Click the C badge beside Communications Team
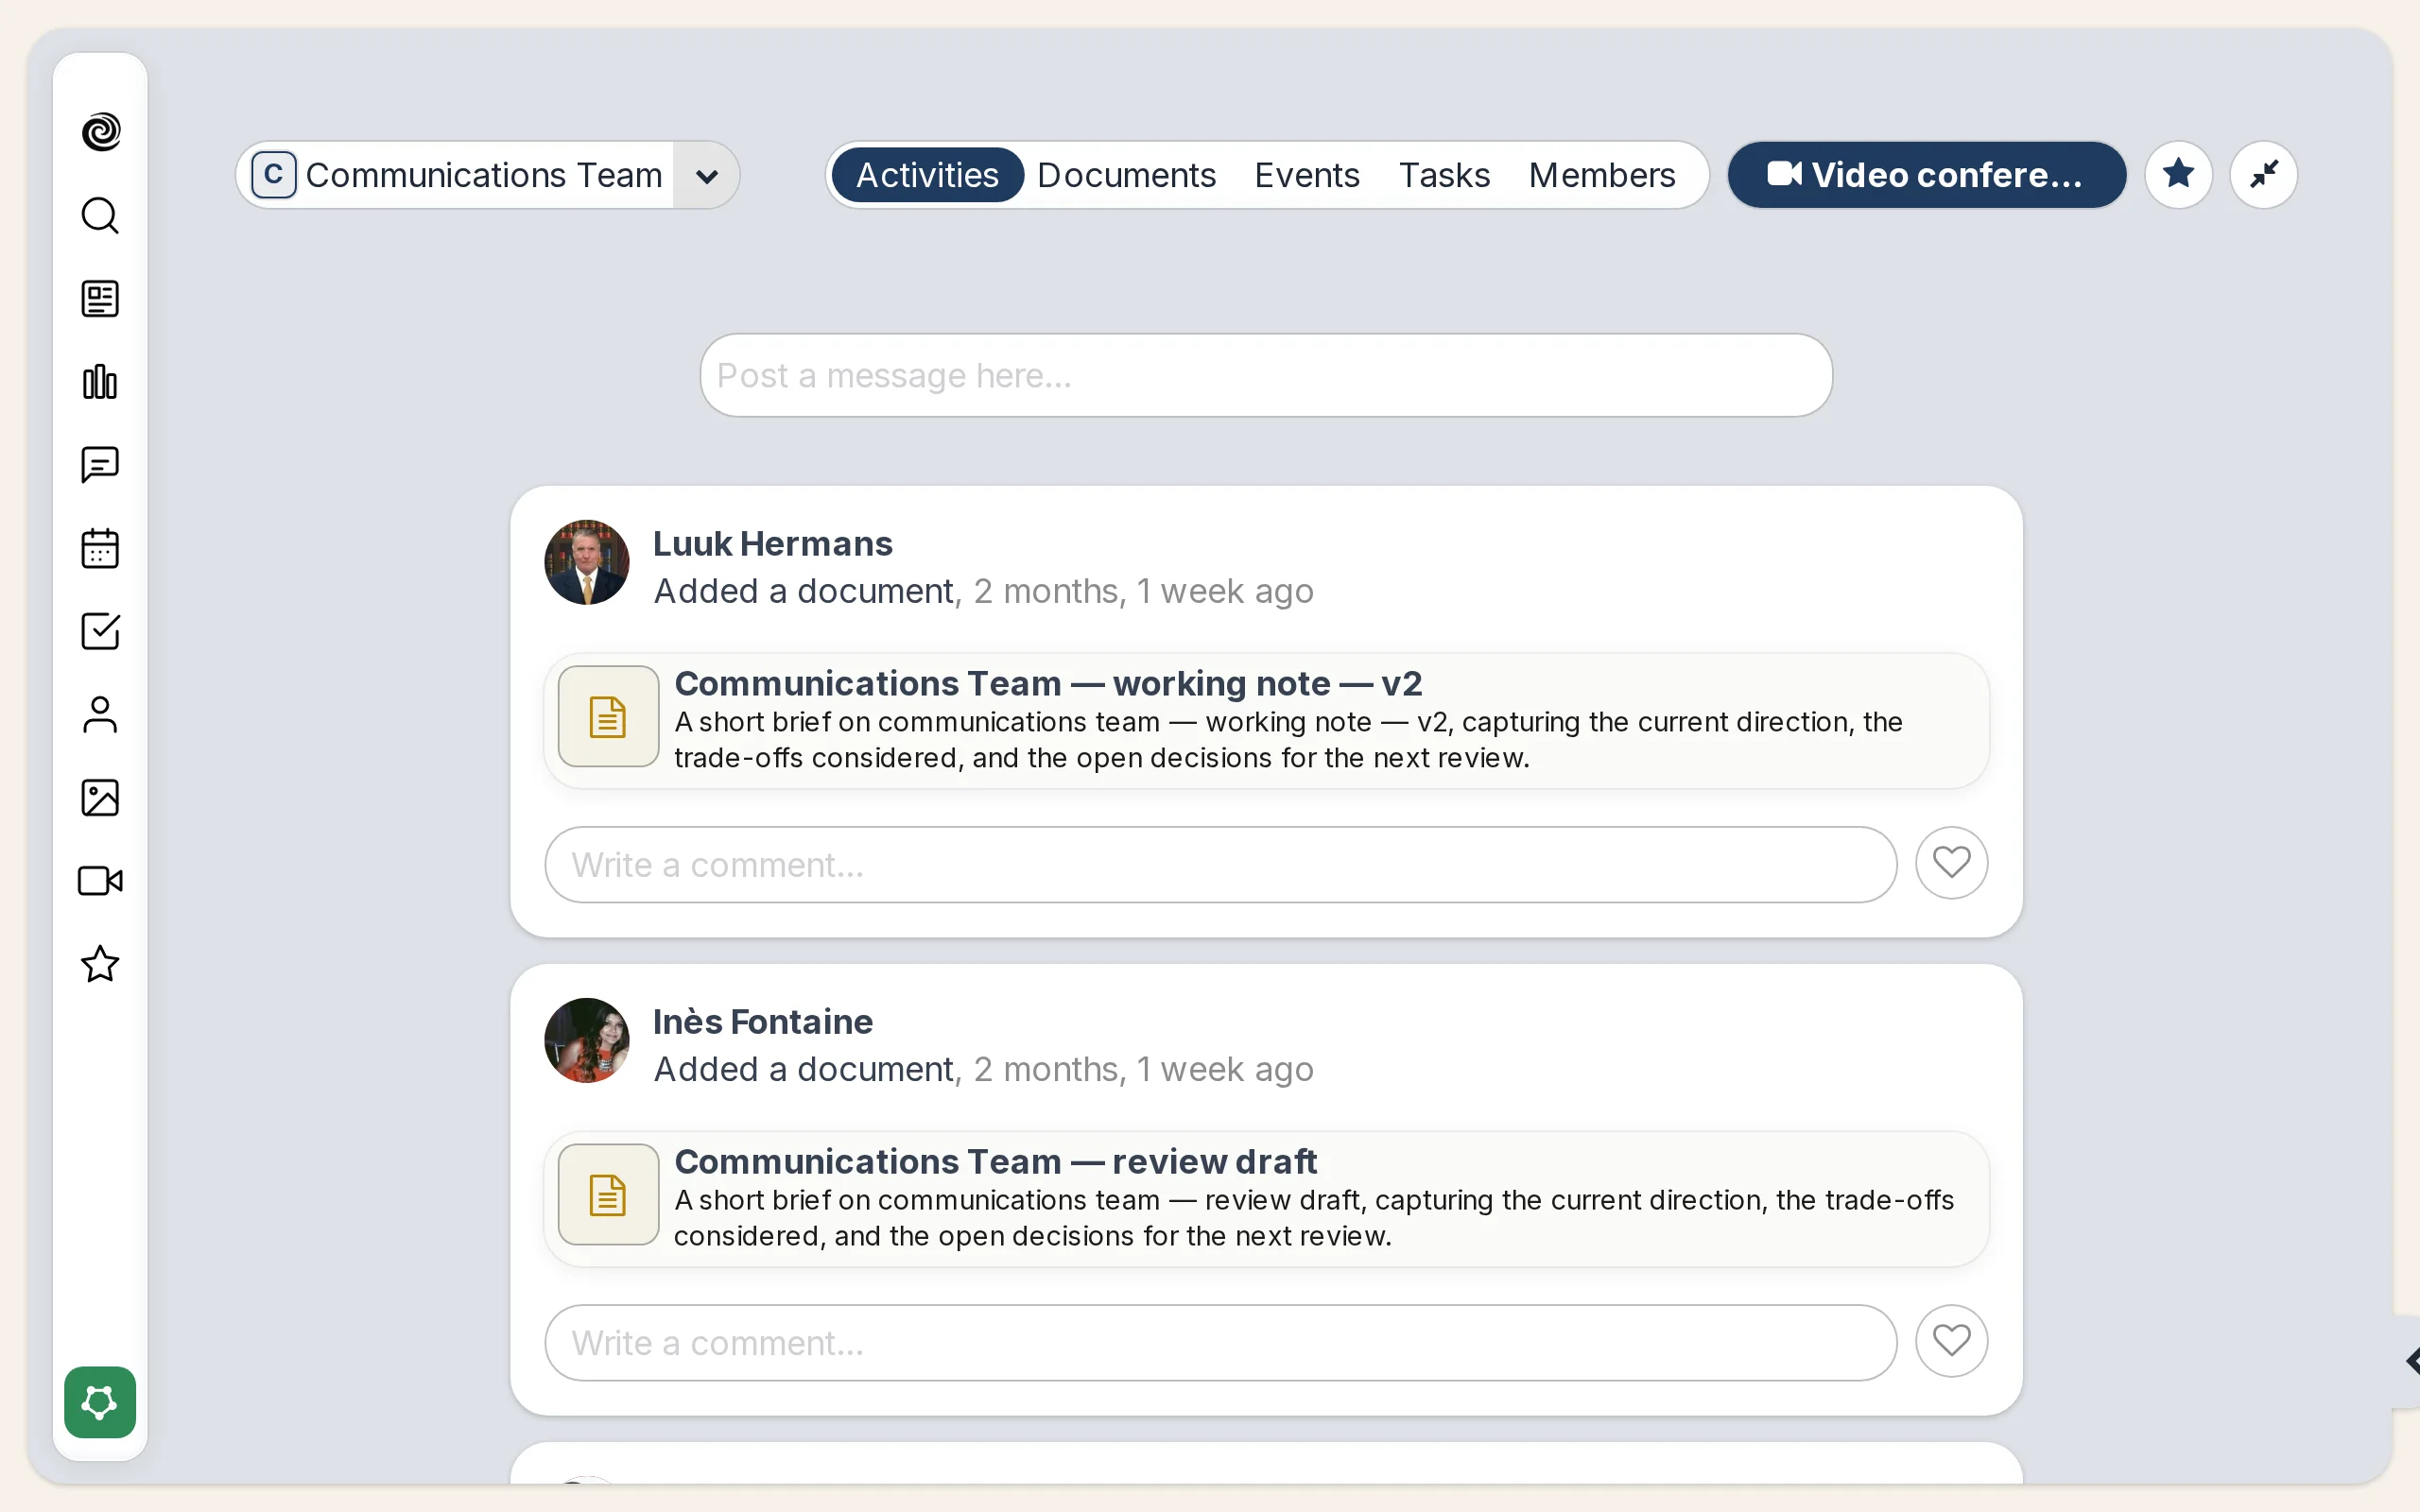Screen dimensions: 2420x1512 point(273,175)
